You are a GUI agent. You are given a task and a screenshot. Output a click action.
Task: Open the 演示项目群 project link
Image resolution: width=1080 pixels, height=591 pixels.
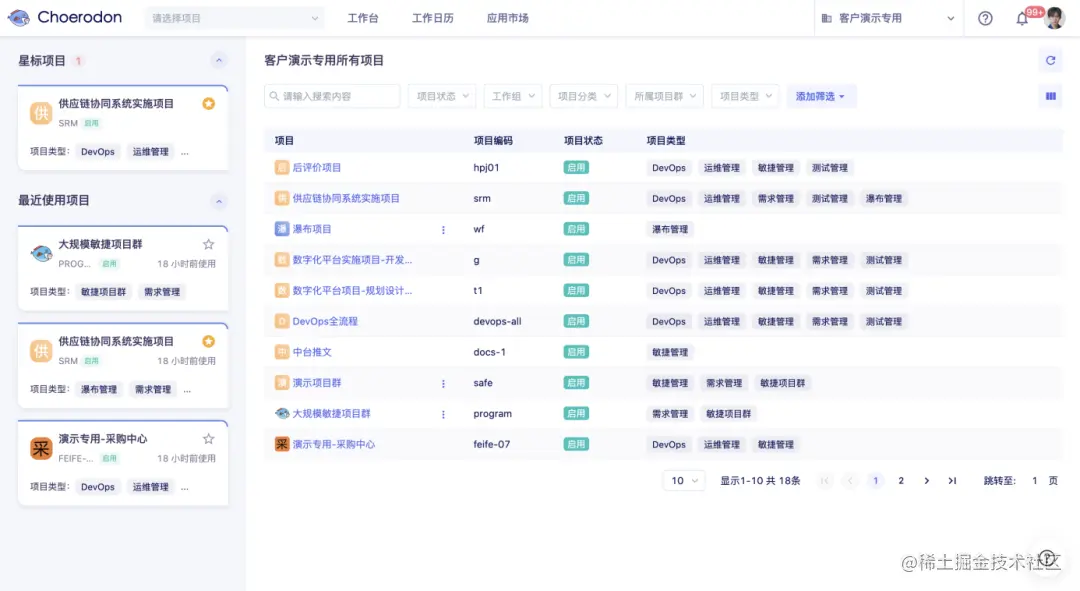point(317,382)
